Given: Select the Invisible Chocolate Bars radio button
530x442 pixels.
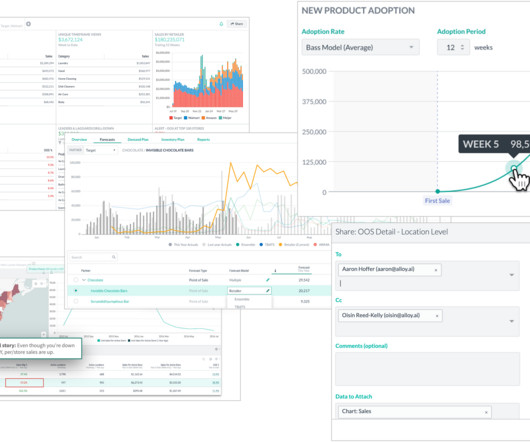Looking at the screenshot, I should coord(76,291).
